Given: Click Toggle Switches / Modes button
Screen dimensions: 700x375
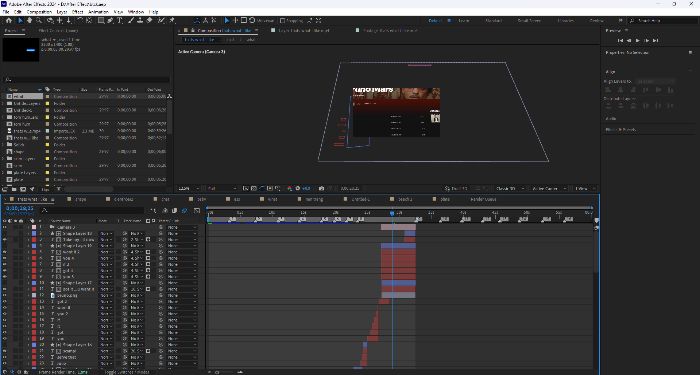Looking at the screenshot, I should [127, 372].
